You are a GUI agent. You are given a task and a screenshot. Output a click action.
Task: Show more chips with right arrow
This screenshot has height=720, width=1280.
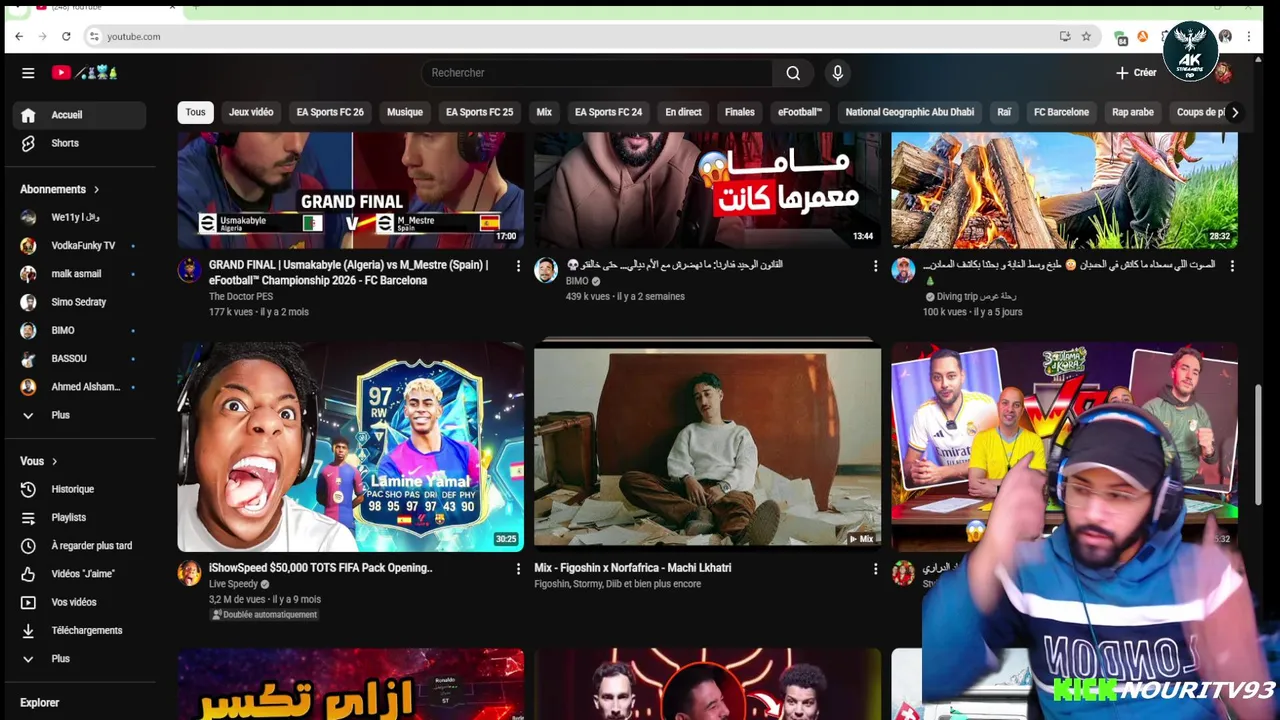click(x=1235, y=112)
